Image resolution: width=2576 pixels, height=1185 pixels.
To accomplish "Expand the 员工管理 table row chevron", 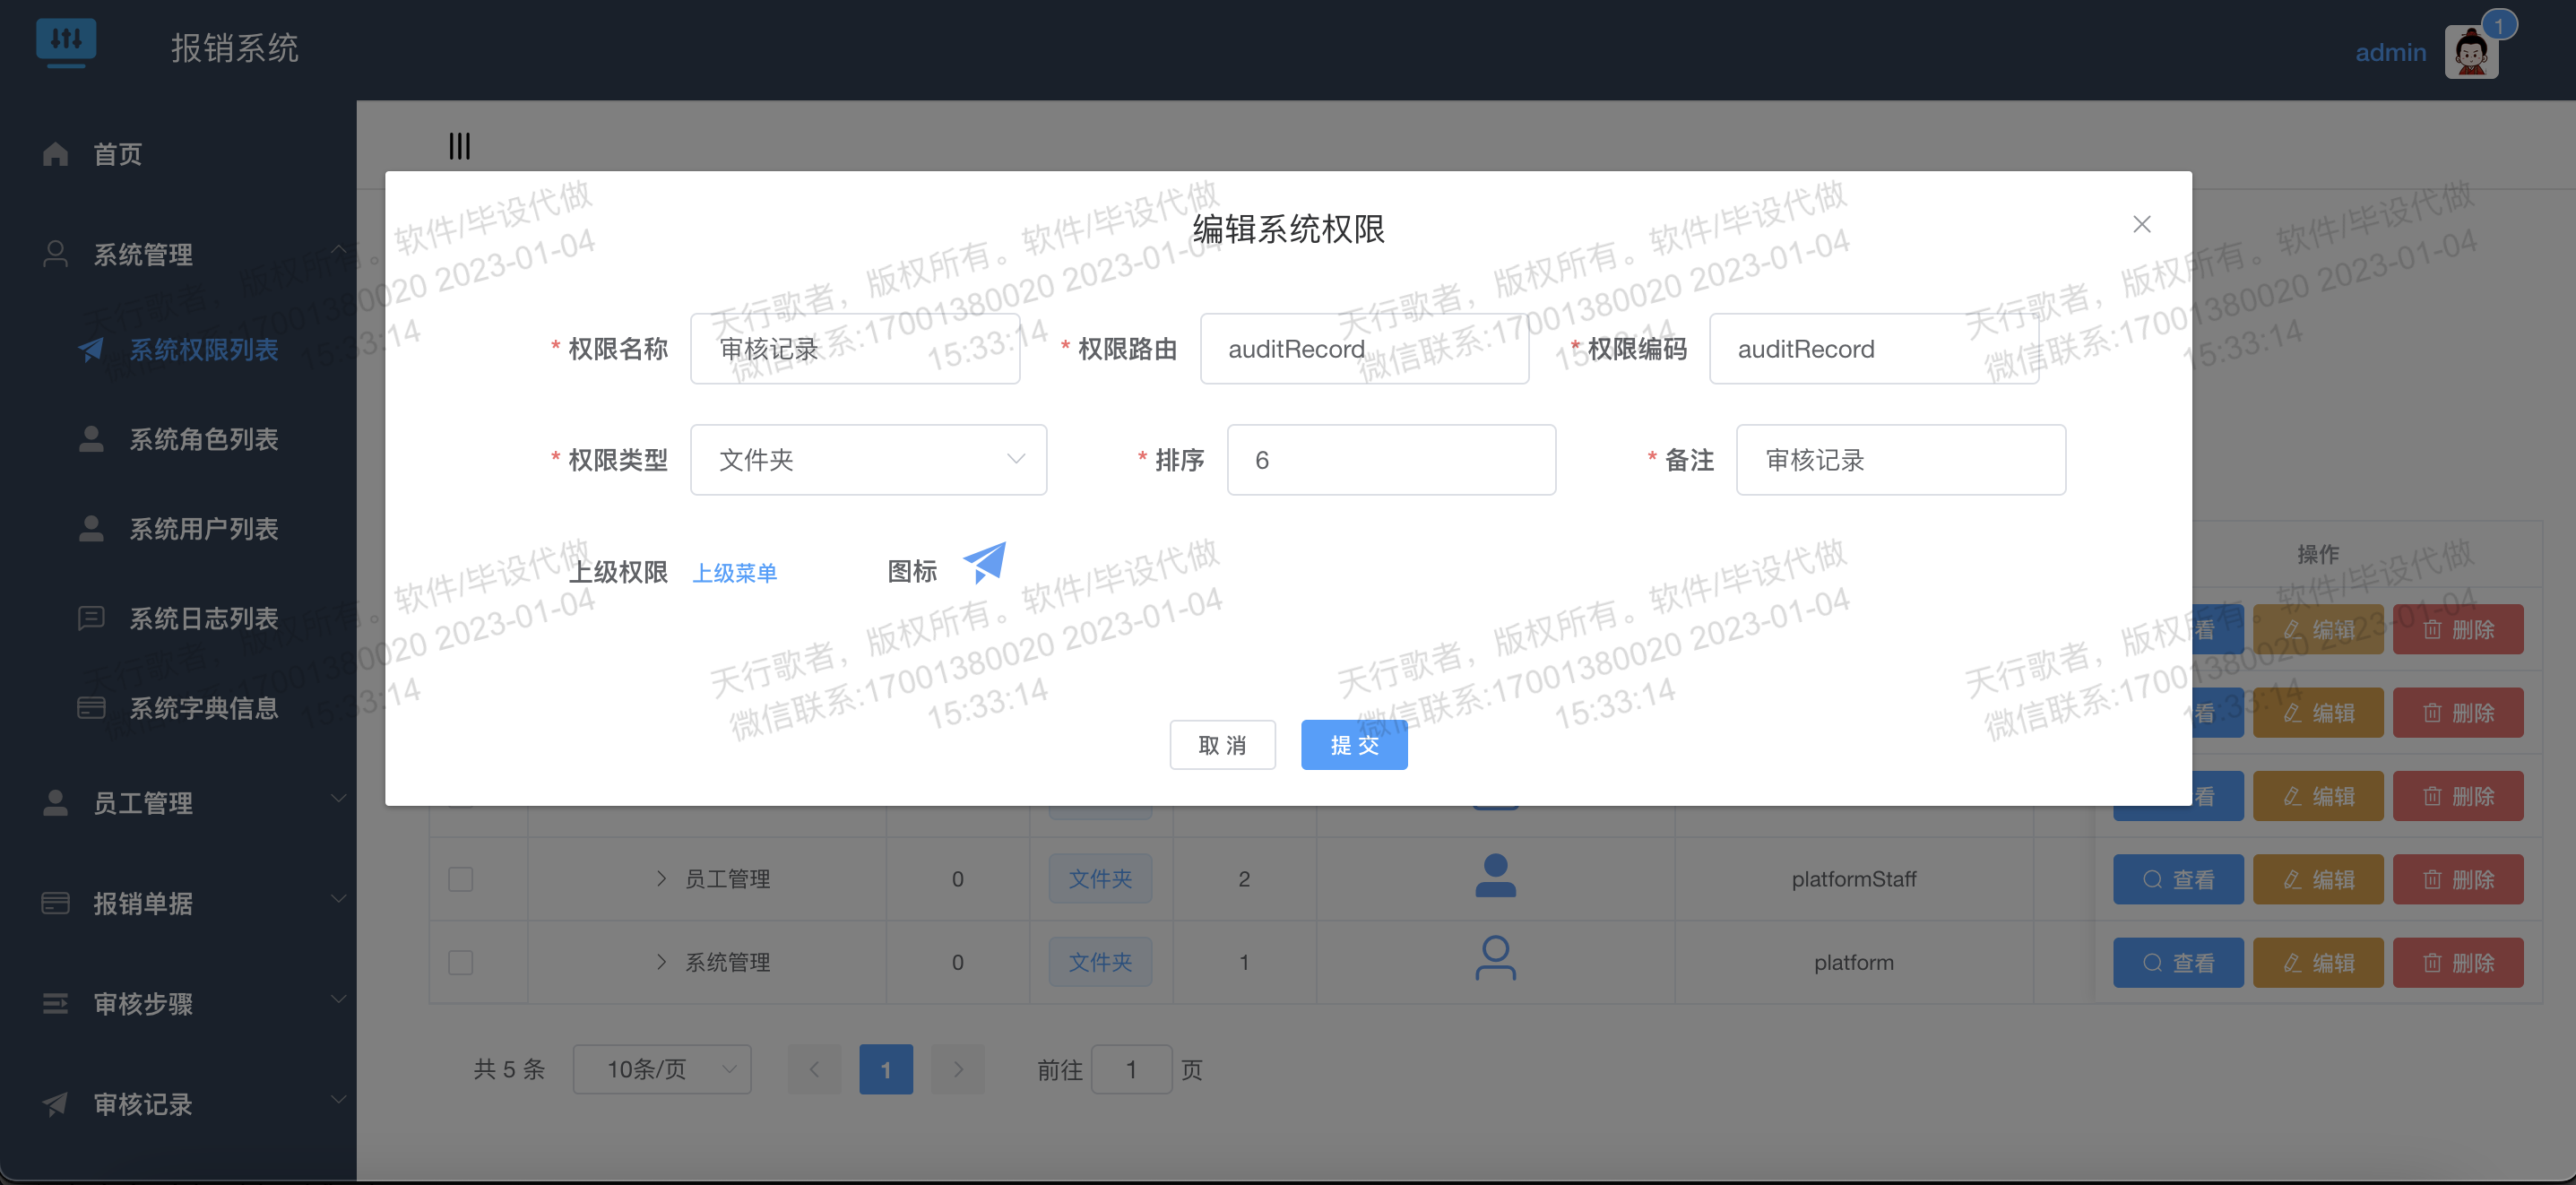I will (661, 878).
